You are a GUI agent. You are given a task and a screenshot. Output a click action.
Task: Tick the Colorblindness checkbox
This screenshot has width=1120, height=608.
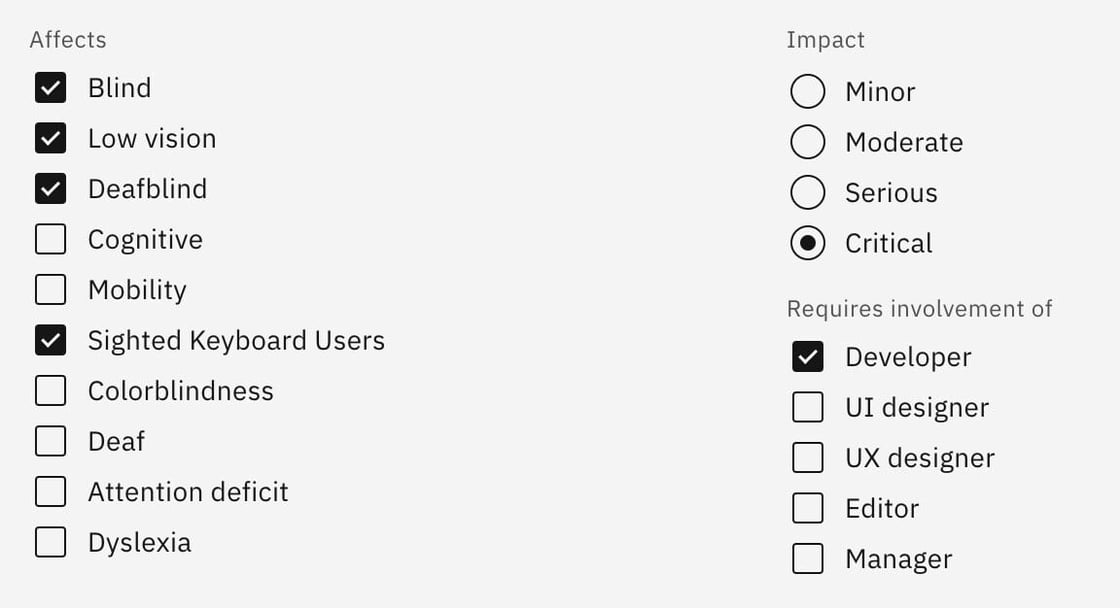50,391
